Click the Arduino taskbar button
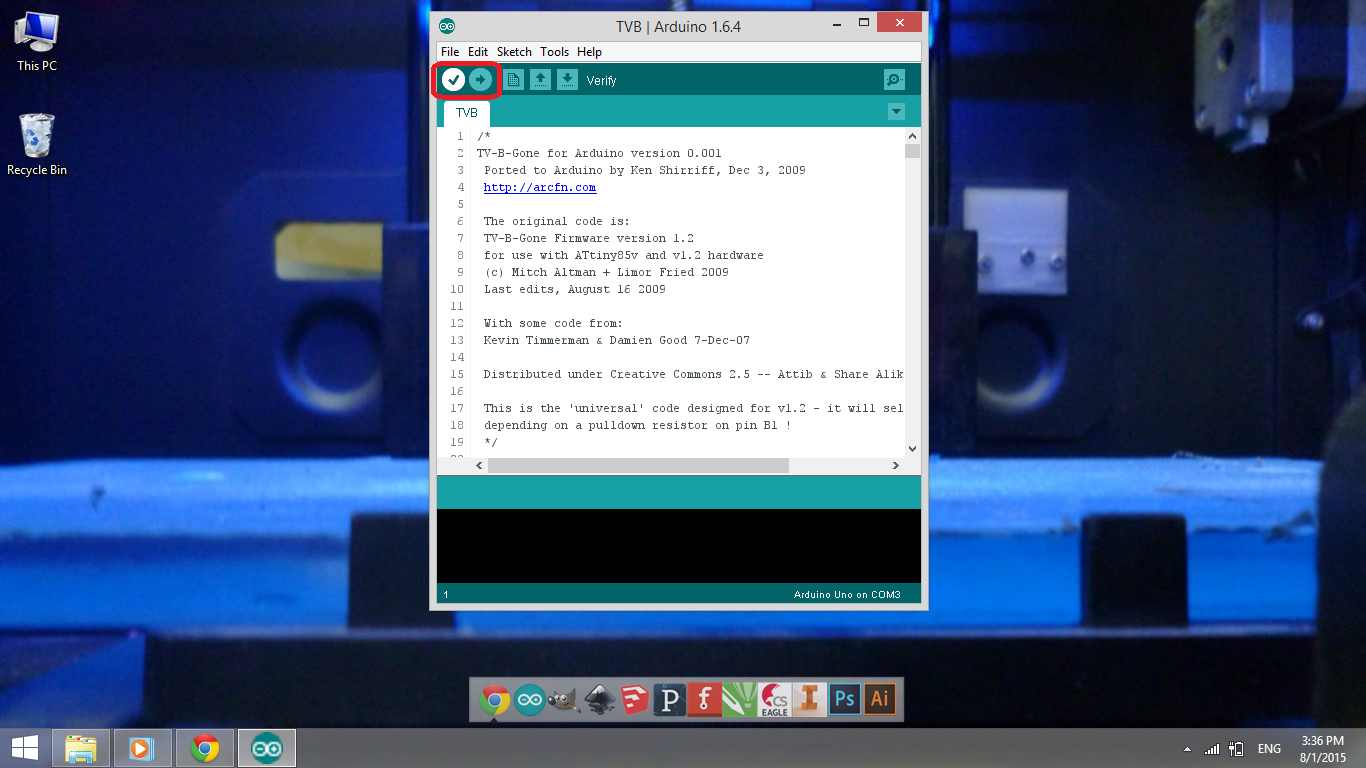 pos(267,748)
